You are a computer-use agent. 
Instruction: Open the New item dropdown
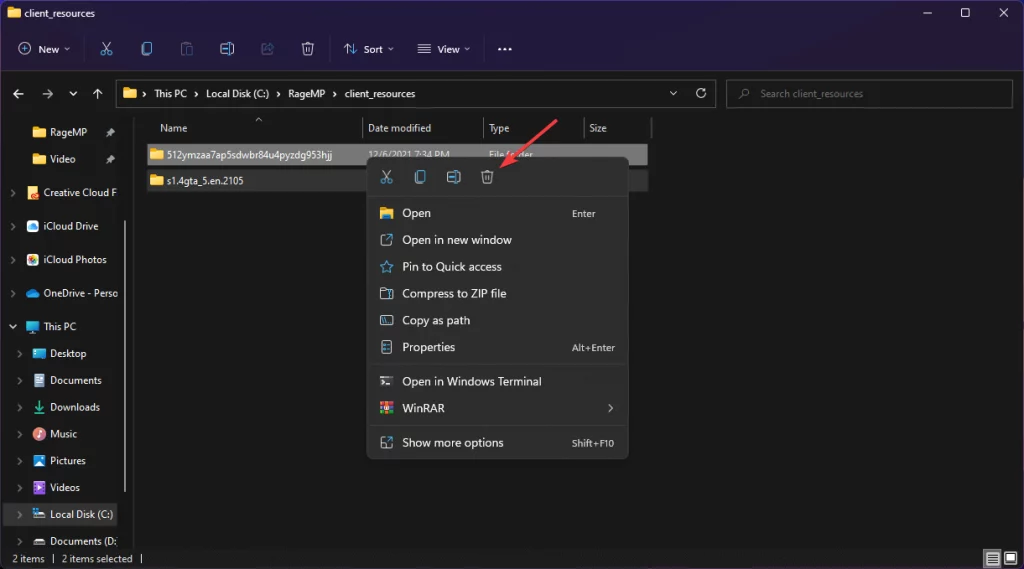coord(44,49)
